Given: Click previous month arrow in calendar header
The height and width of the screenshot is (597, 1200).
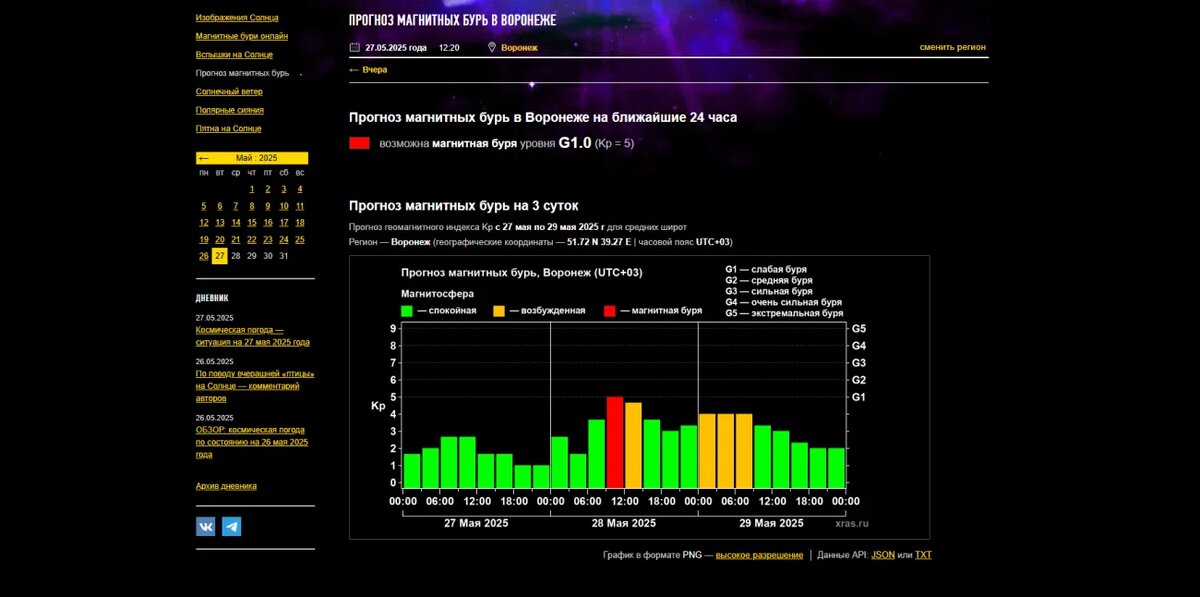Looking at the screenshot, I should pos(203,158).
